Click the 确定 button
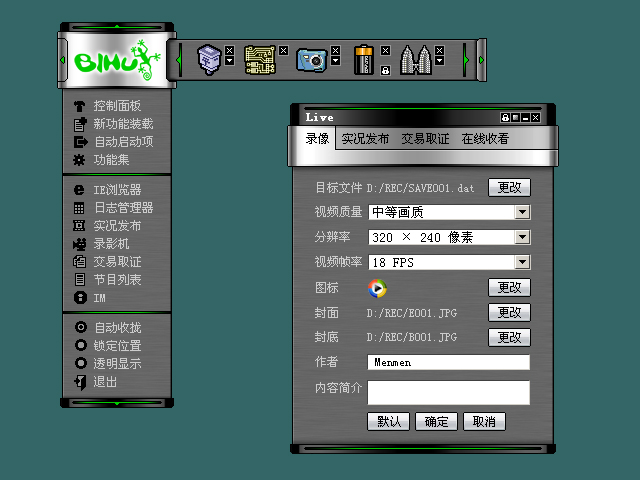 (436, 421)
